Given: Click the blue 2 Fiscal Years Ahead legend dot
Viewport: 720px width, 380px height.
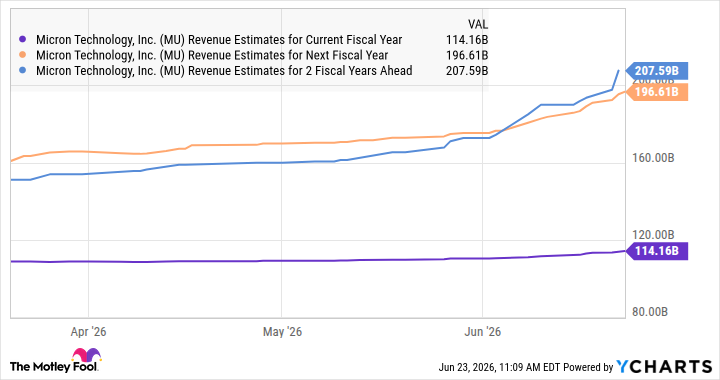Looking at the screenshot, I should click(22, 71).
